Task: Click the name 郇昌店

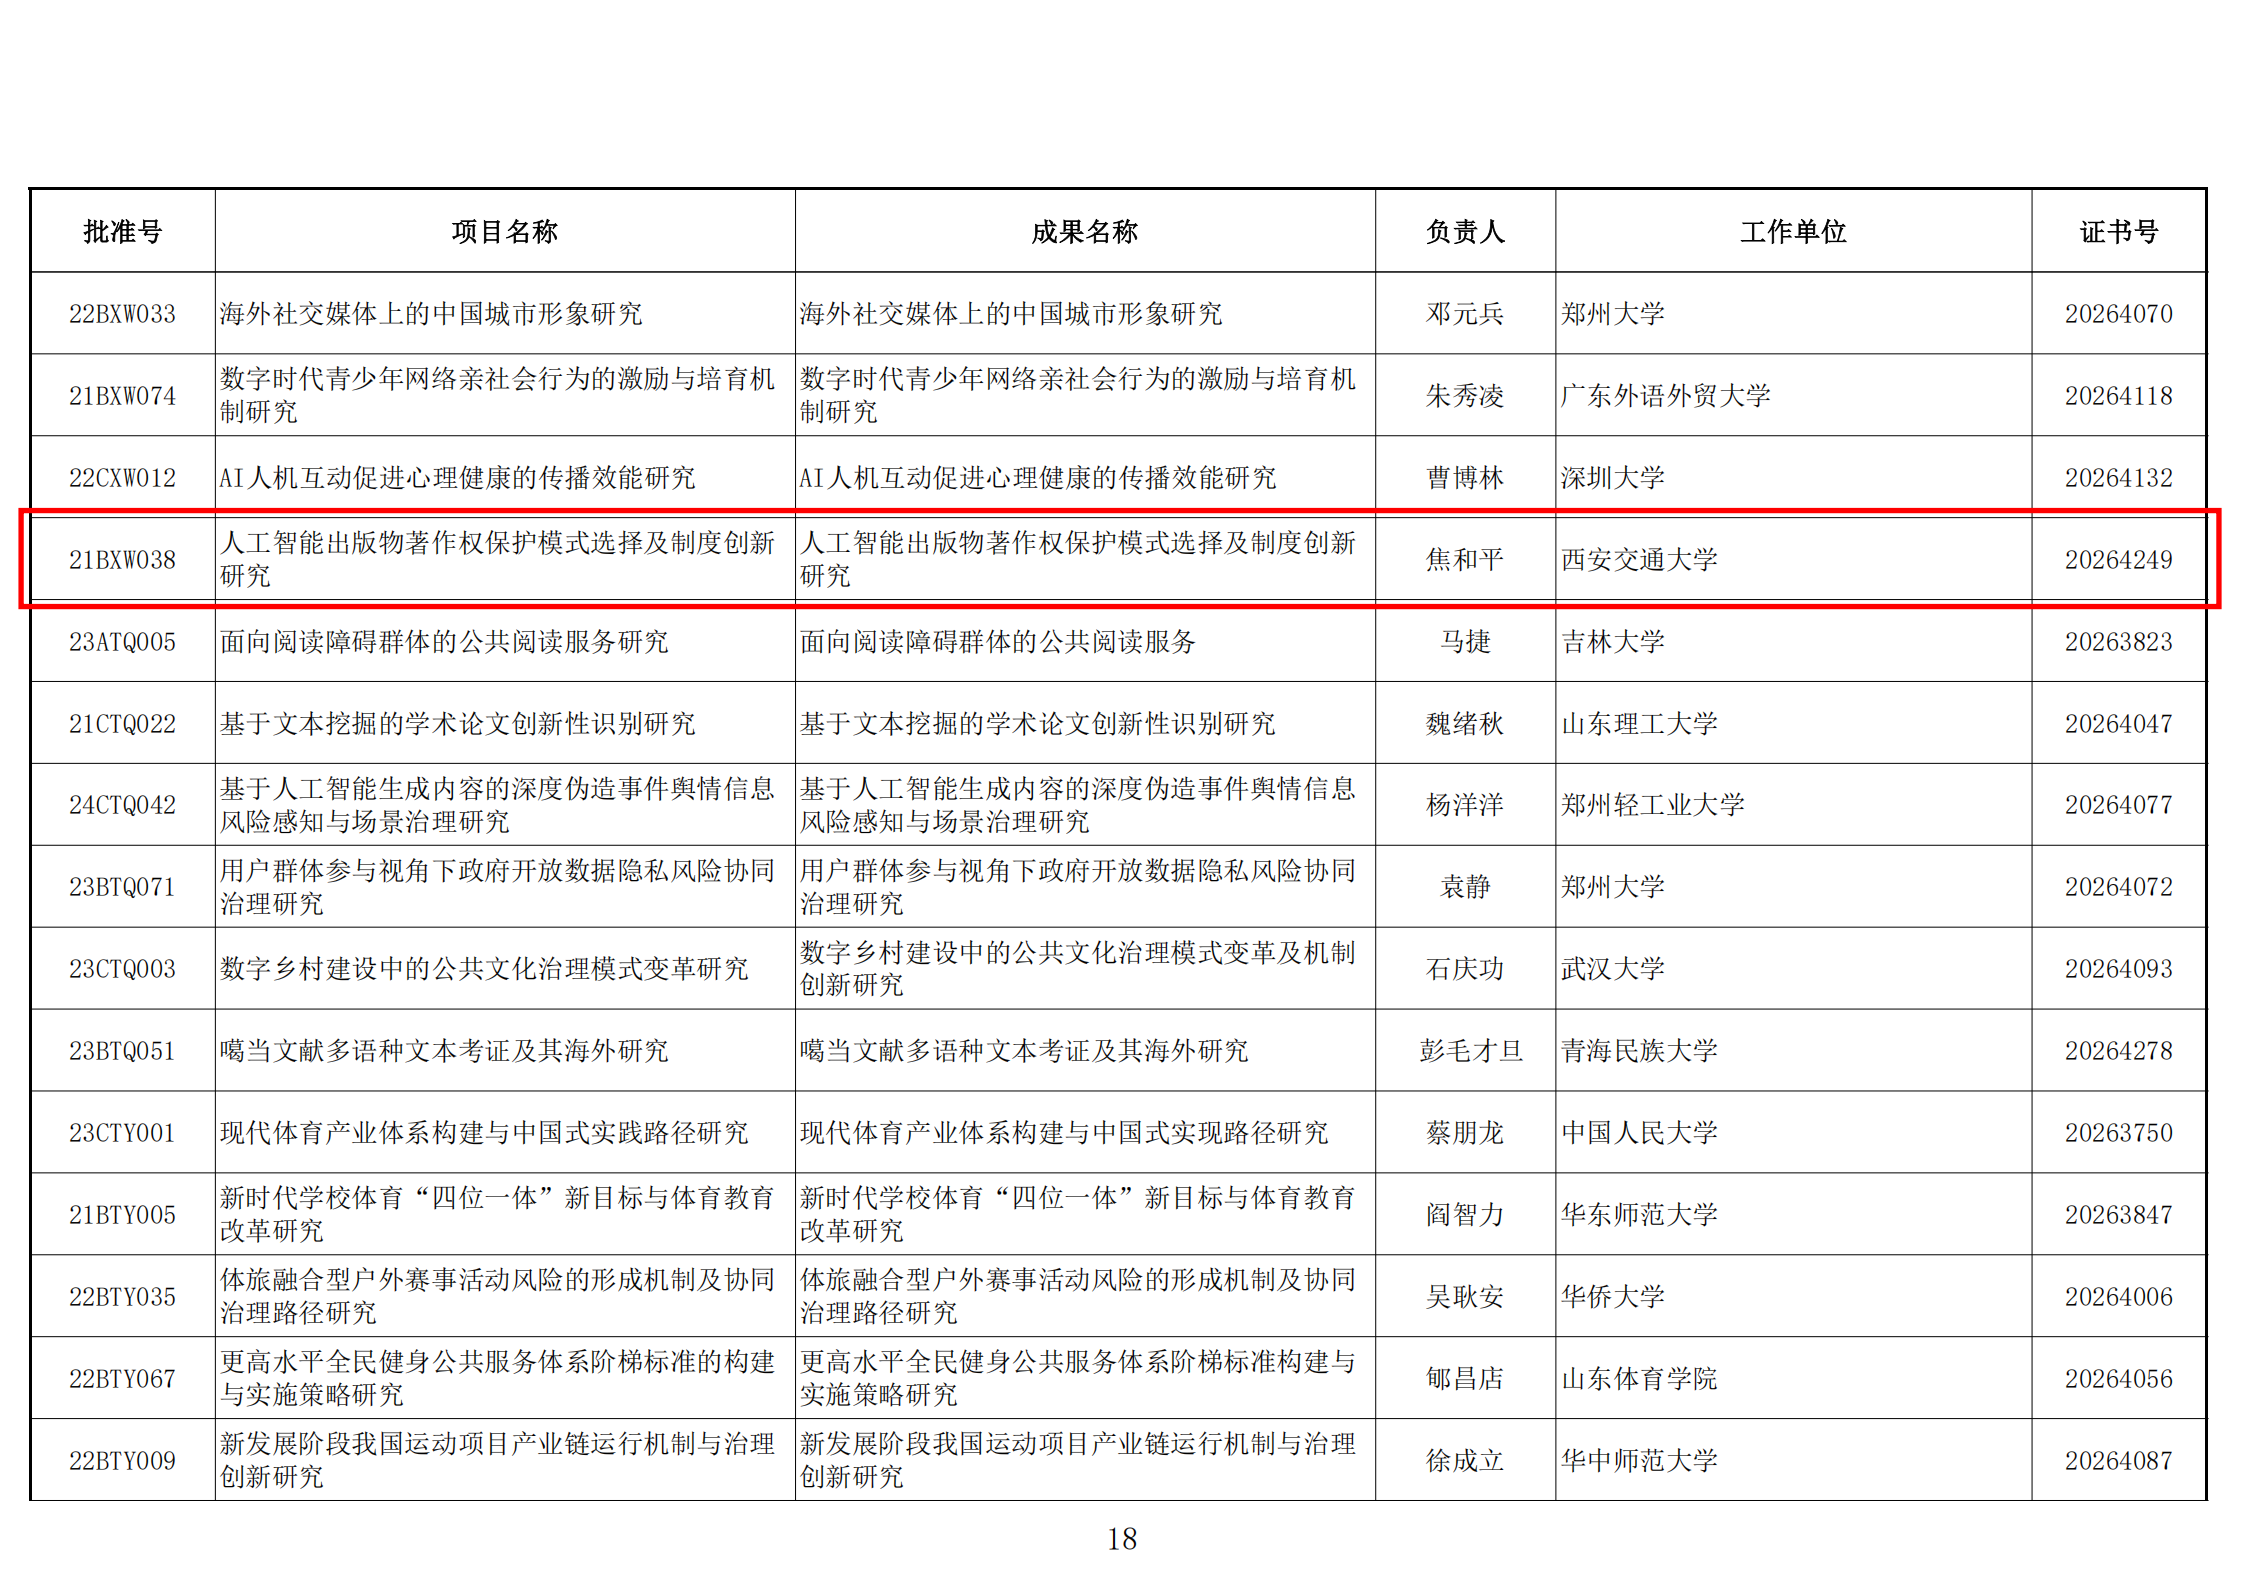Action: (x=1465, y=1379)
